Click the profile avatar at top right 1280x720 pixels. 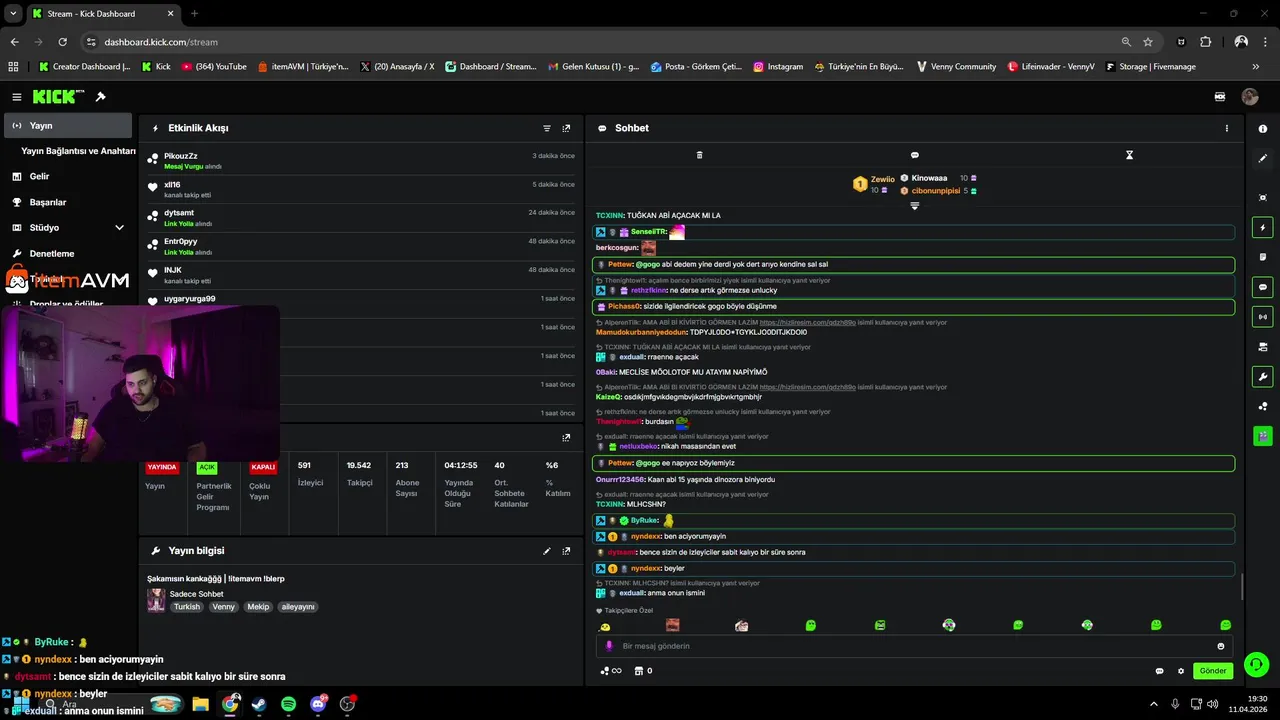[1250, 97]
